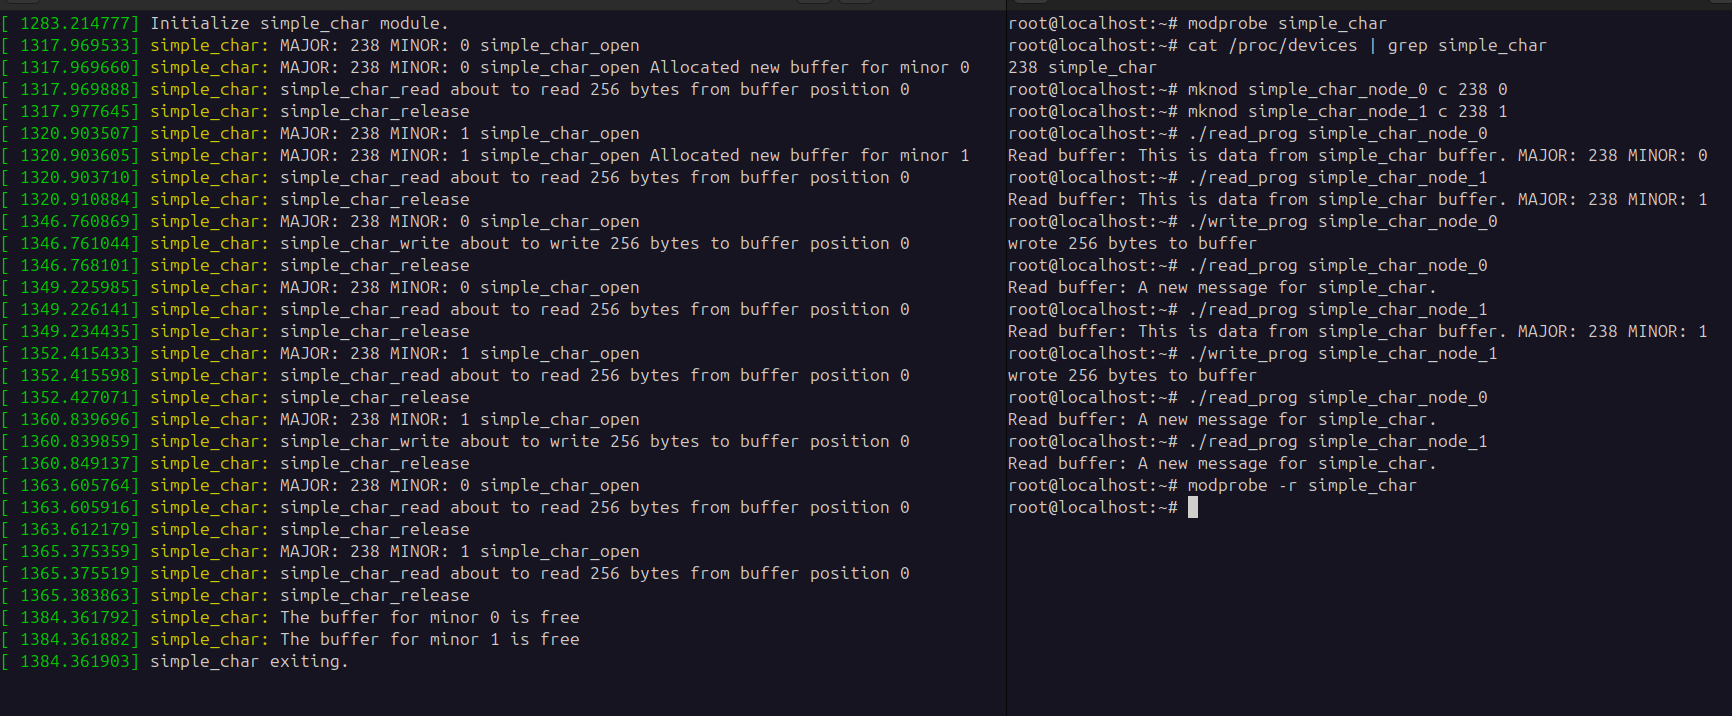Click the "Allocated new buffer for minor 1" text

(809, 156)
